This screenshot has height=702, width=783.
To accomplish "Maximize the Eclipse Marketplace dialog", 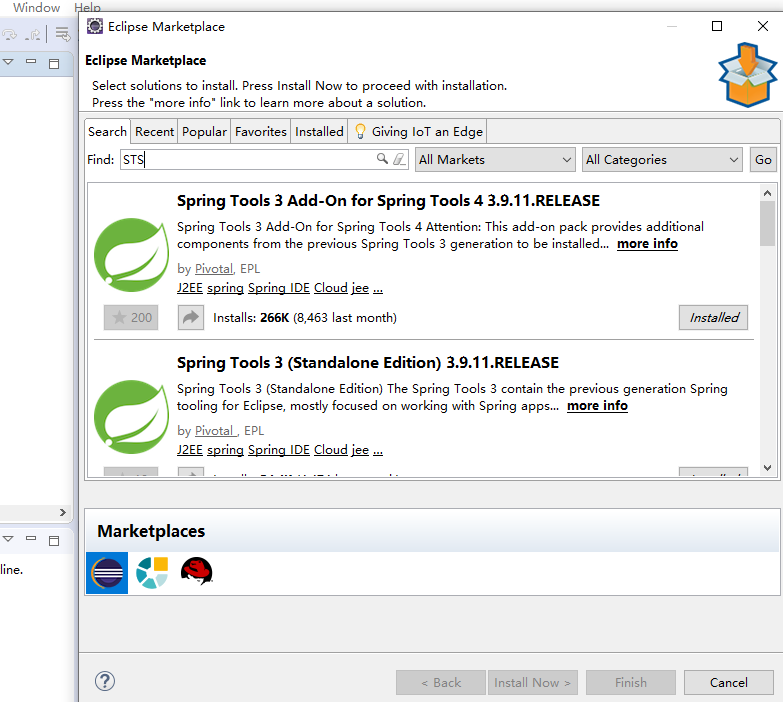I will coord(717,26).
